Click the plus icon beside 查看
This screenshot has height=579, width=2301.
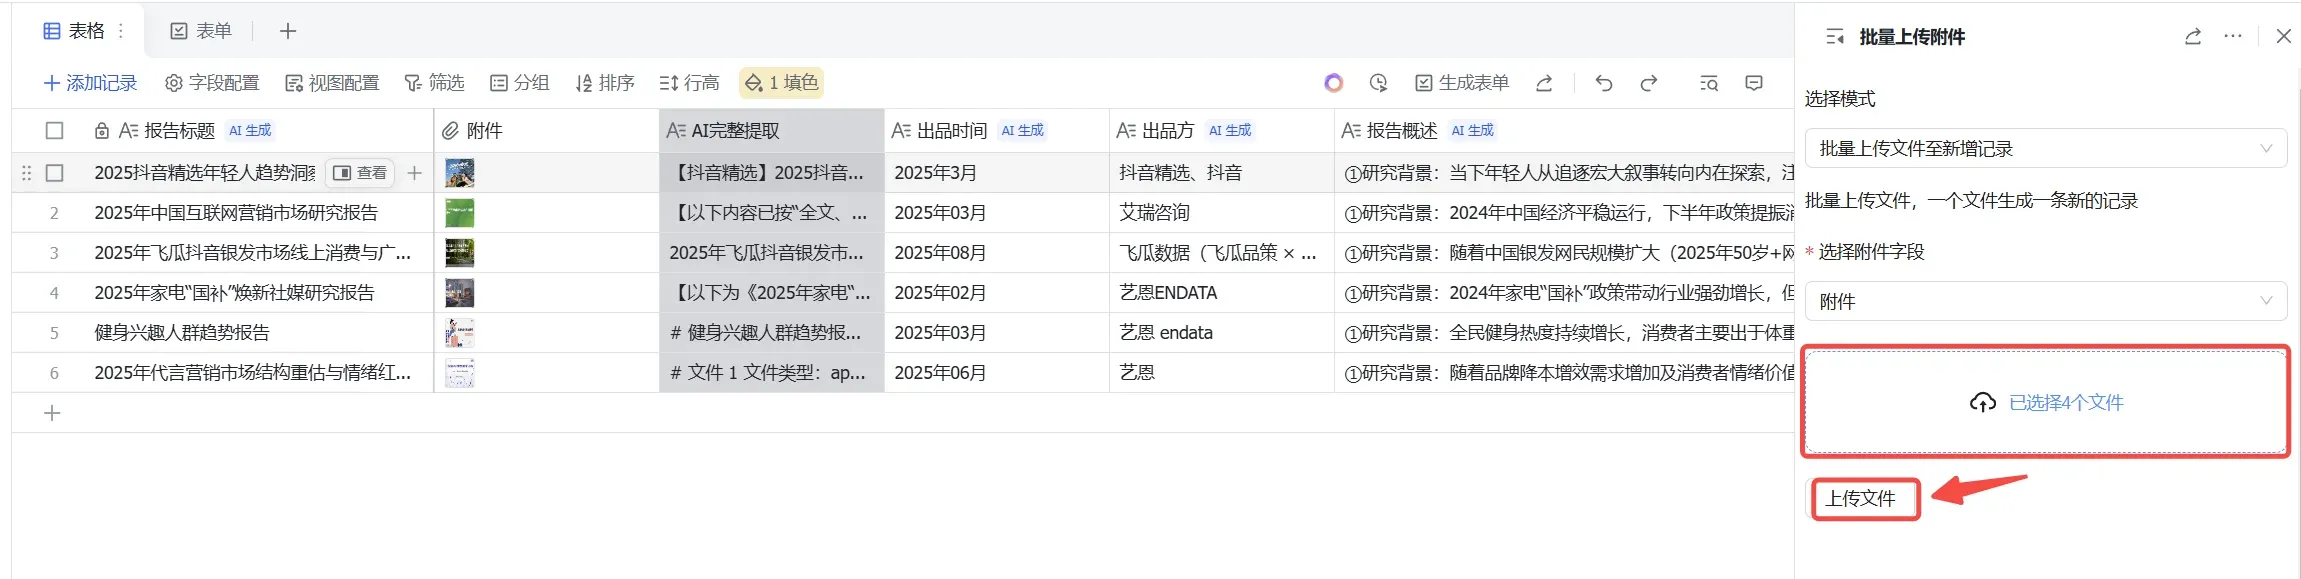[414, 173]
